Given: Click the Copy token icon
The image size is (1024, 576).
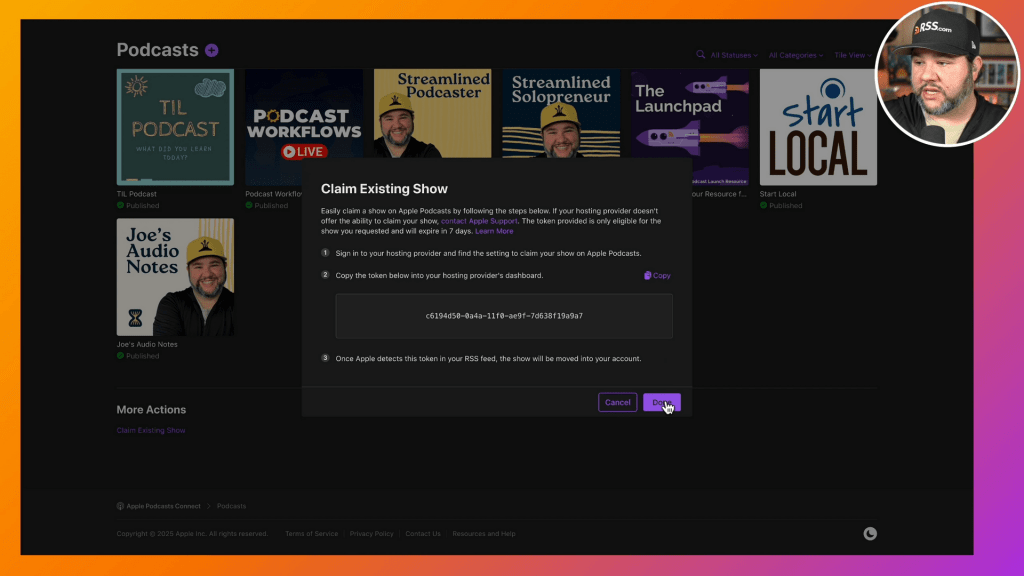Looking at the screenshot, I should (x=648, y=275).
